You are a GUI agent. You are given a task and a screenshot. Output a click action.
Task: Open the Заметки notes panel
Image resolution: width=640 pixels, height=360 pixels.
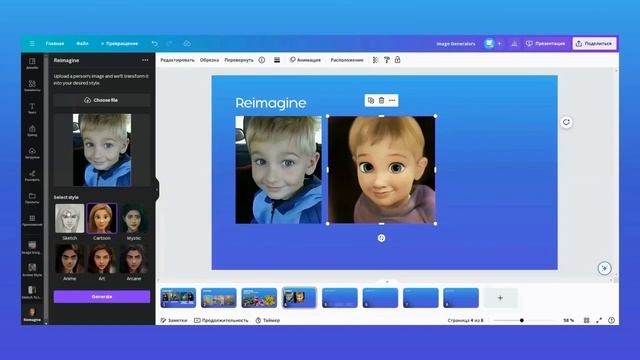pos(174,320)
